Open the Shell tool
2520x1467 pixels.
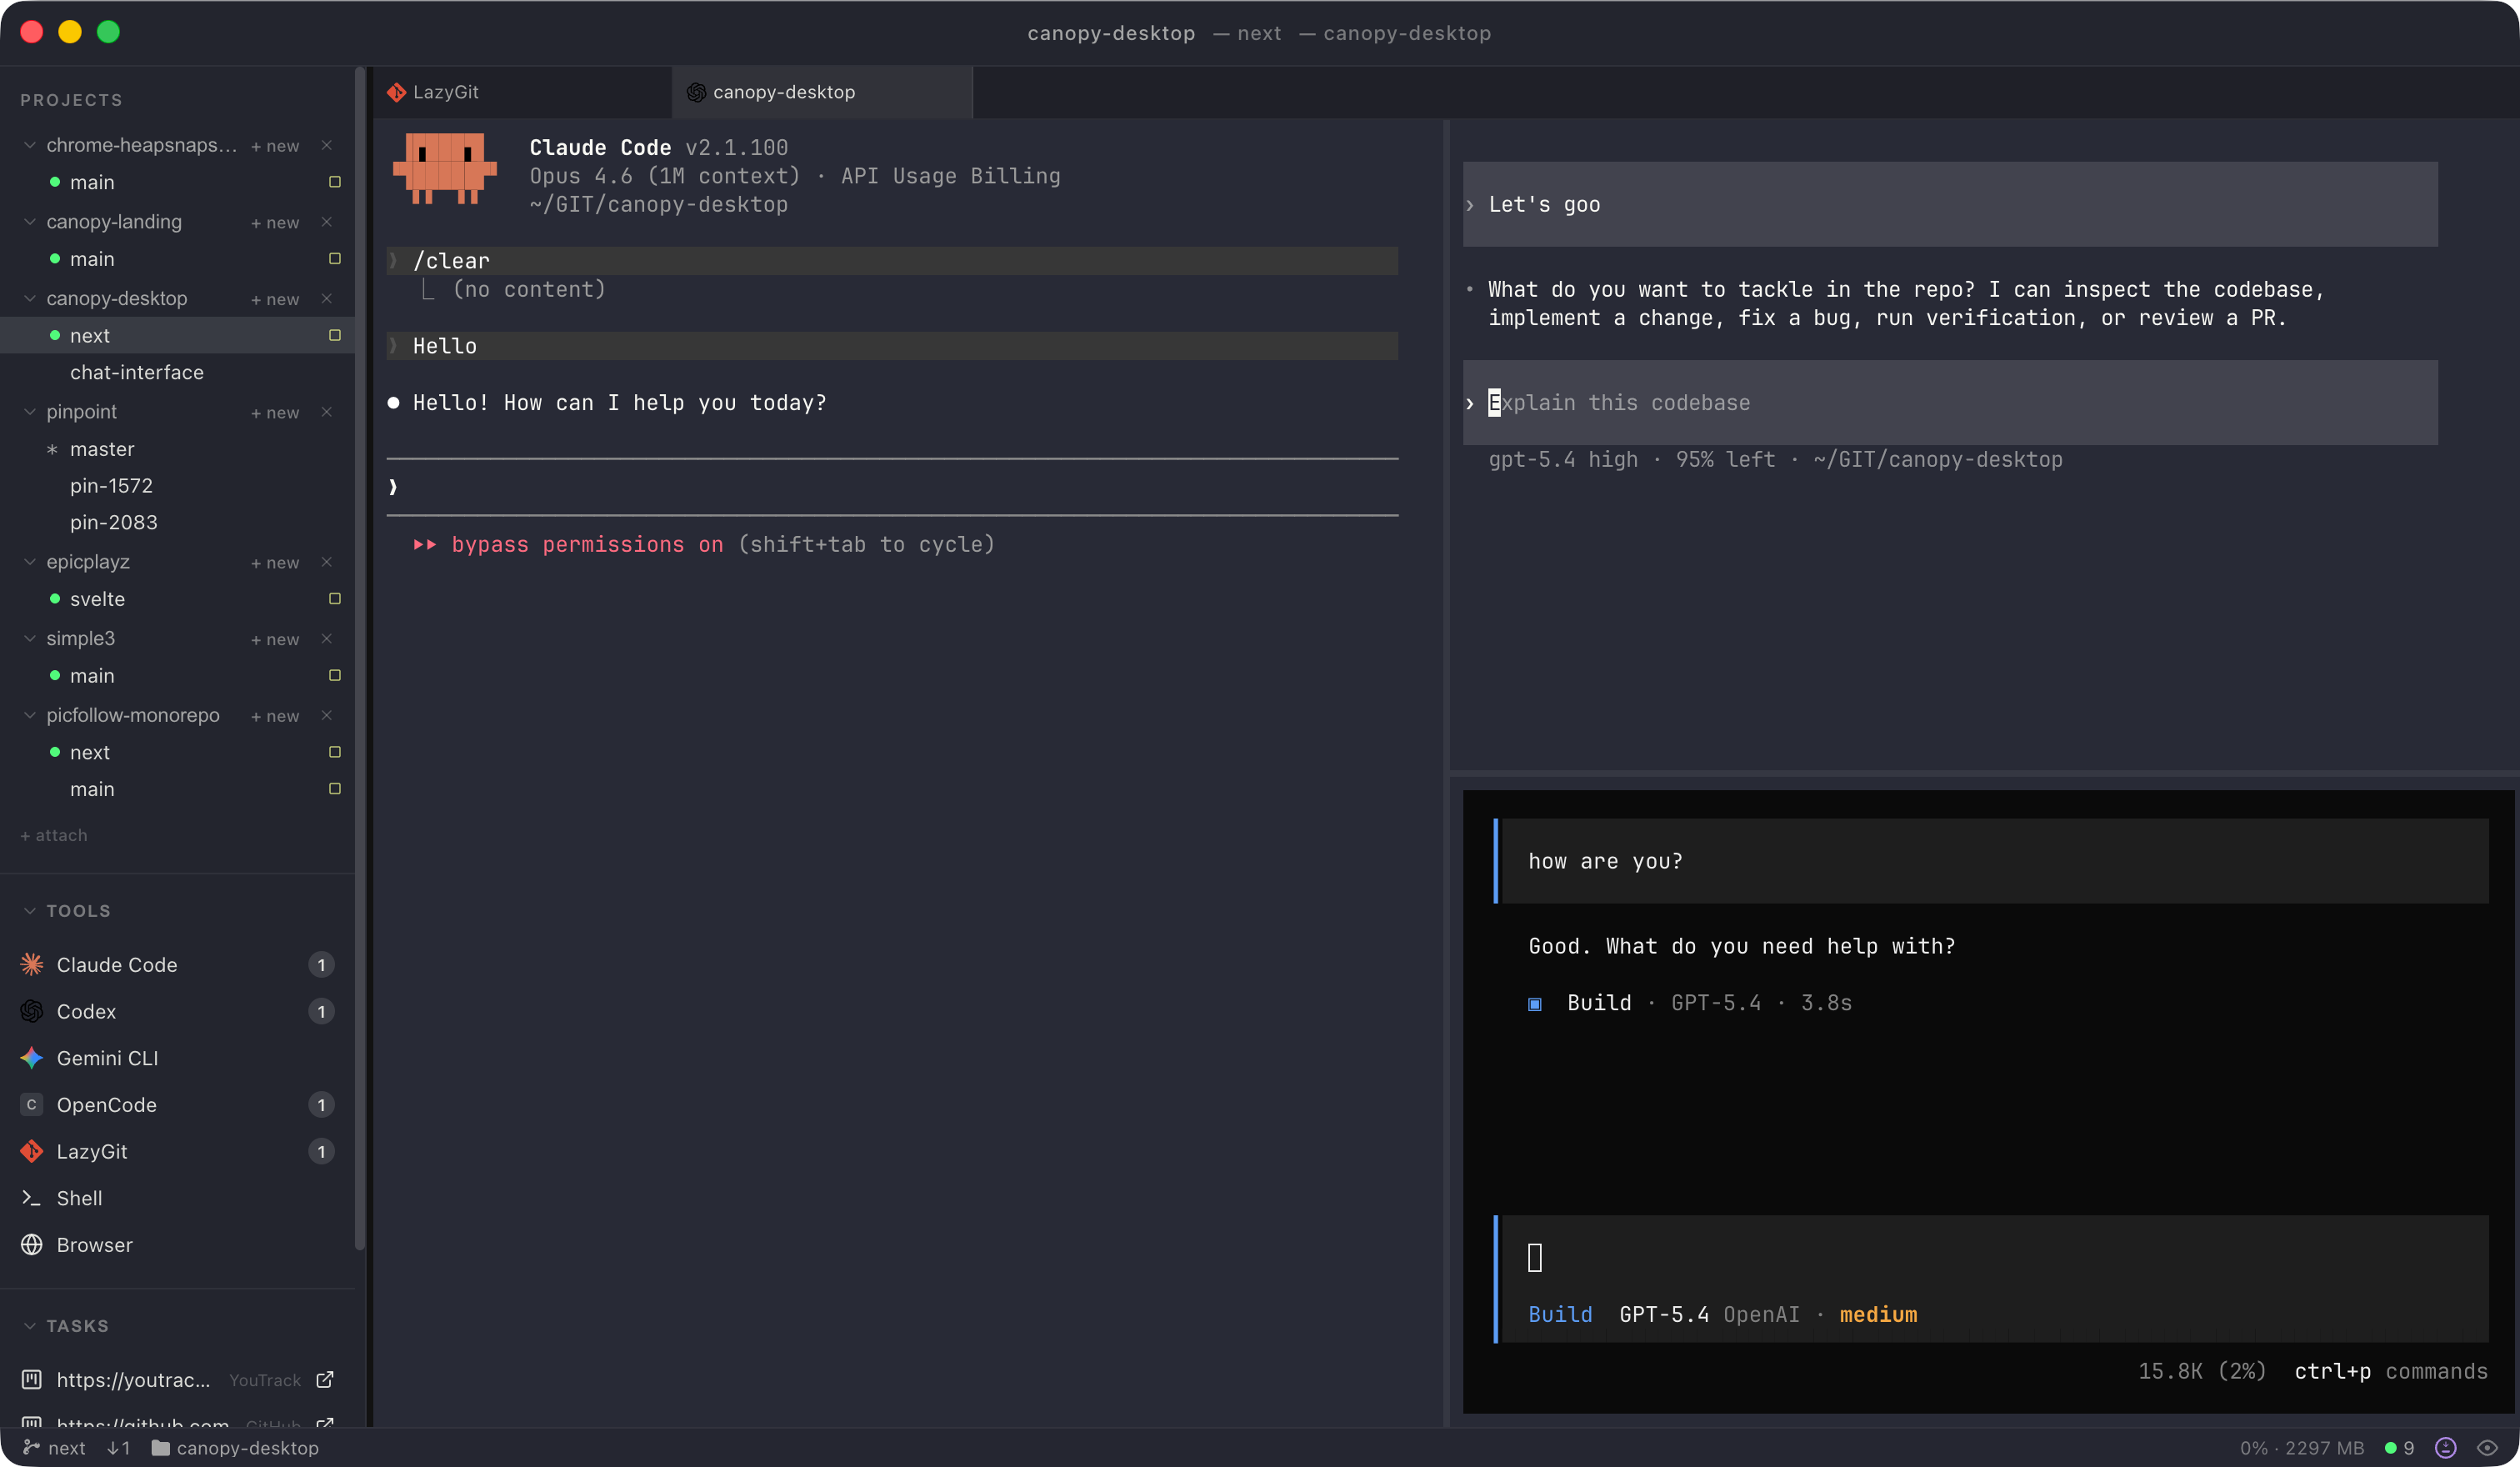point(79,1198)
